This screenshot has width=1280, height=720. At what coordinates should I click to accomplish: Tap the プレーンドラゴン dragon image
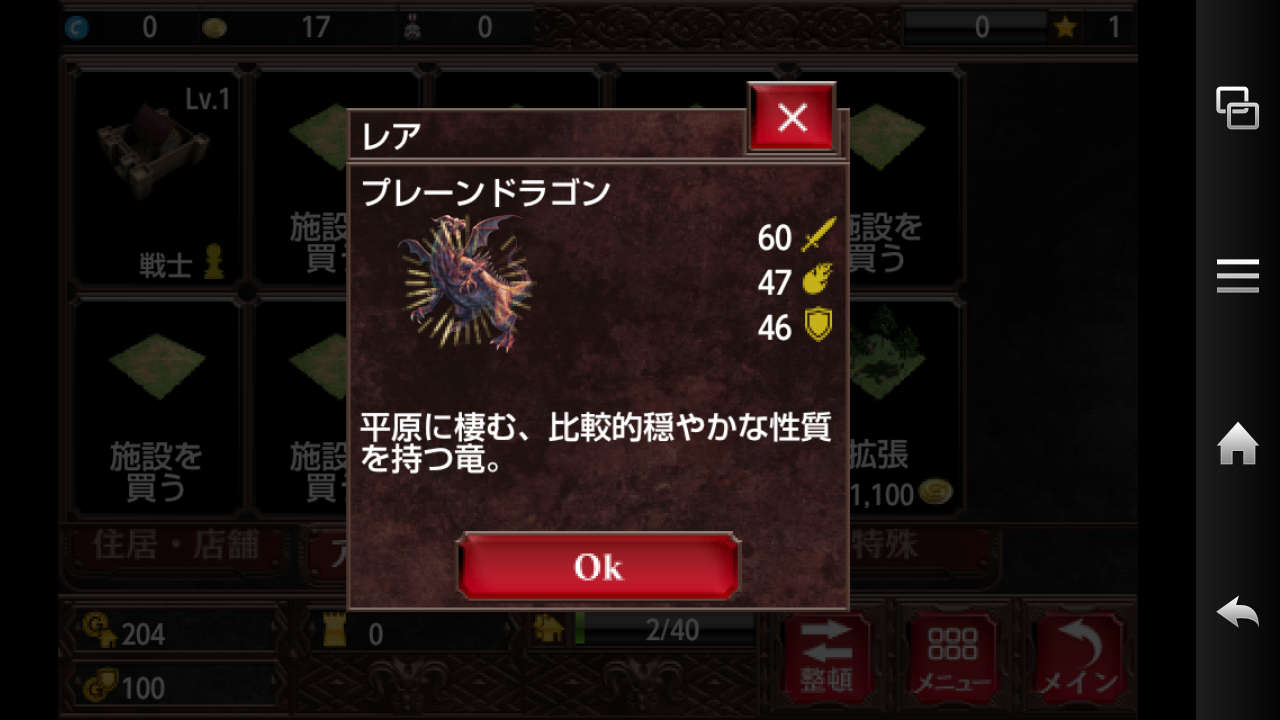[x=467, y=283]
